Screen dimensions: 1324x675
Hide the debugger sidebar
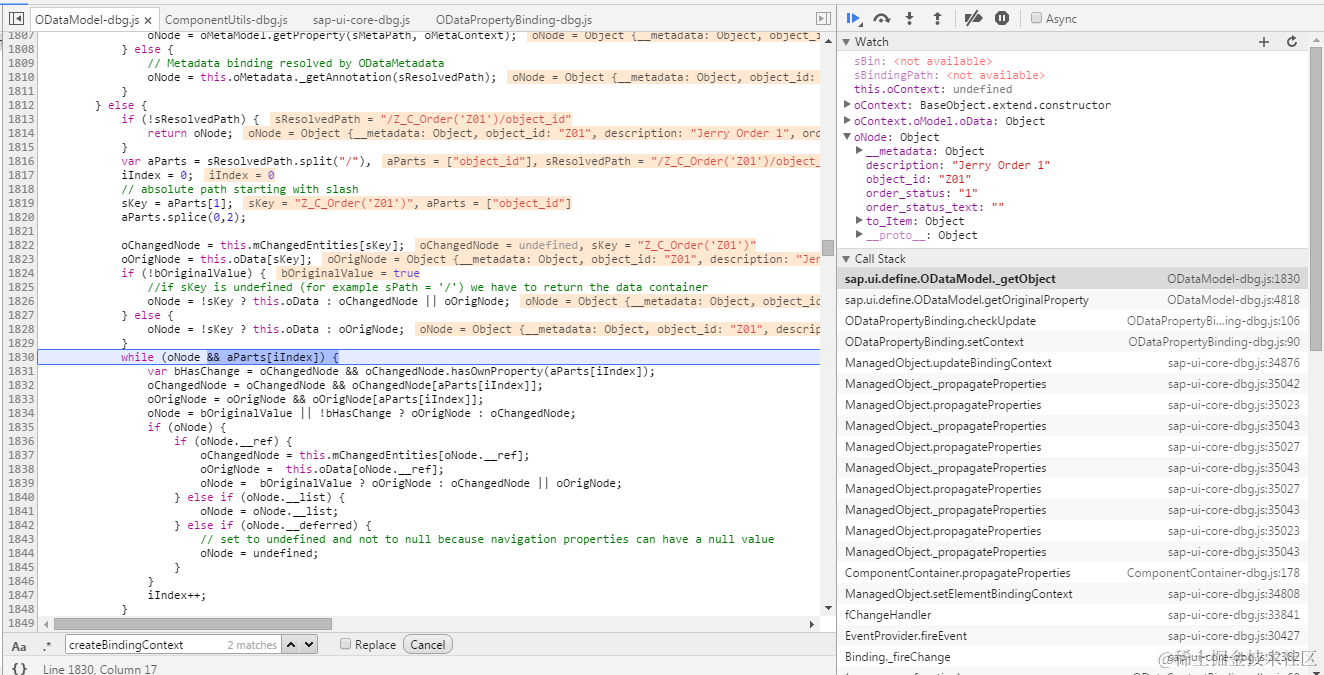point(823,19)
